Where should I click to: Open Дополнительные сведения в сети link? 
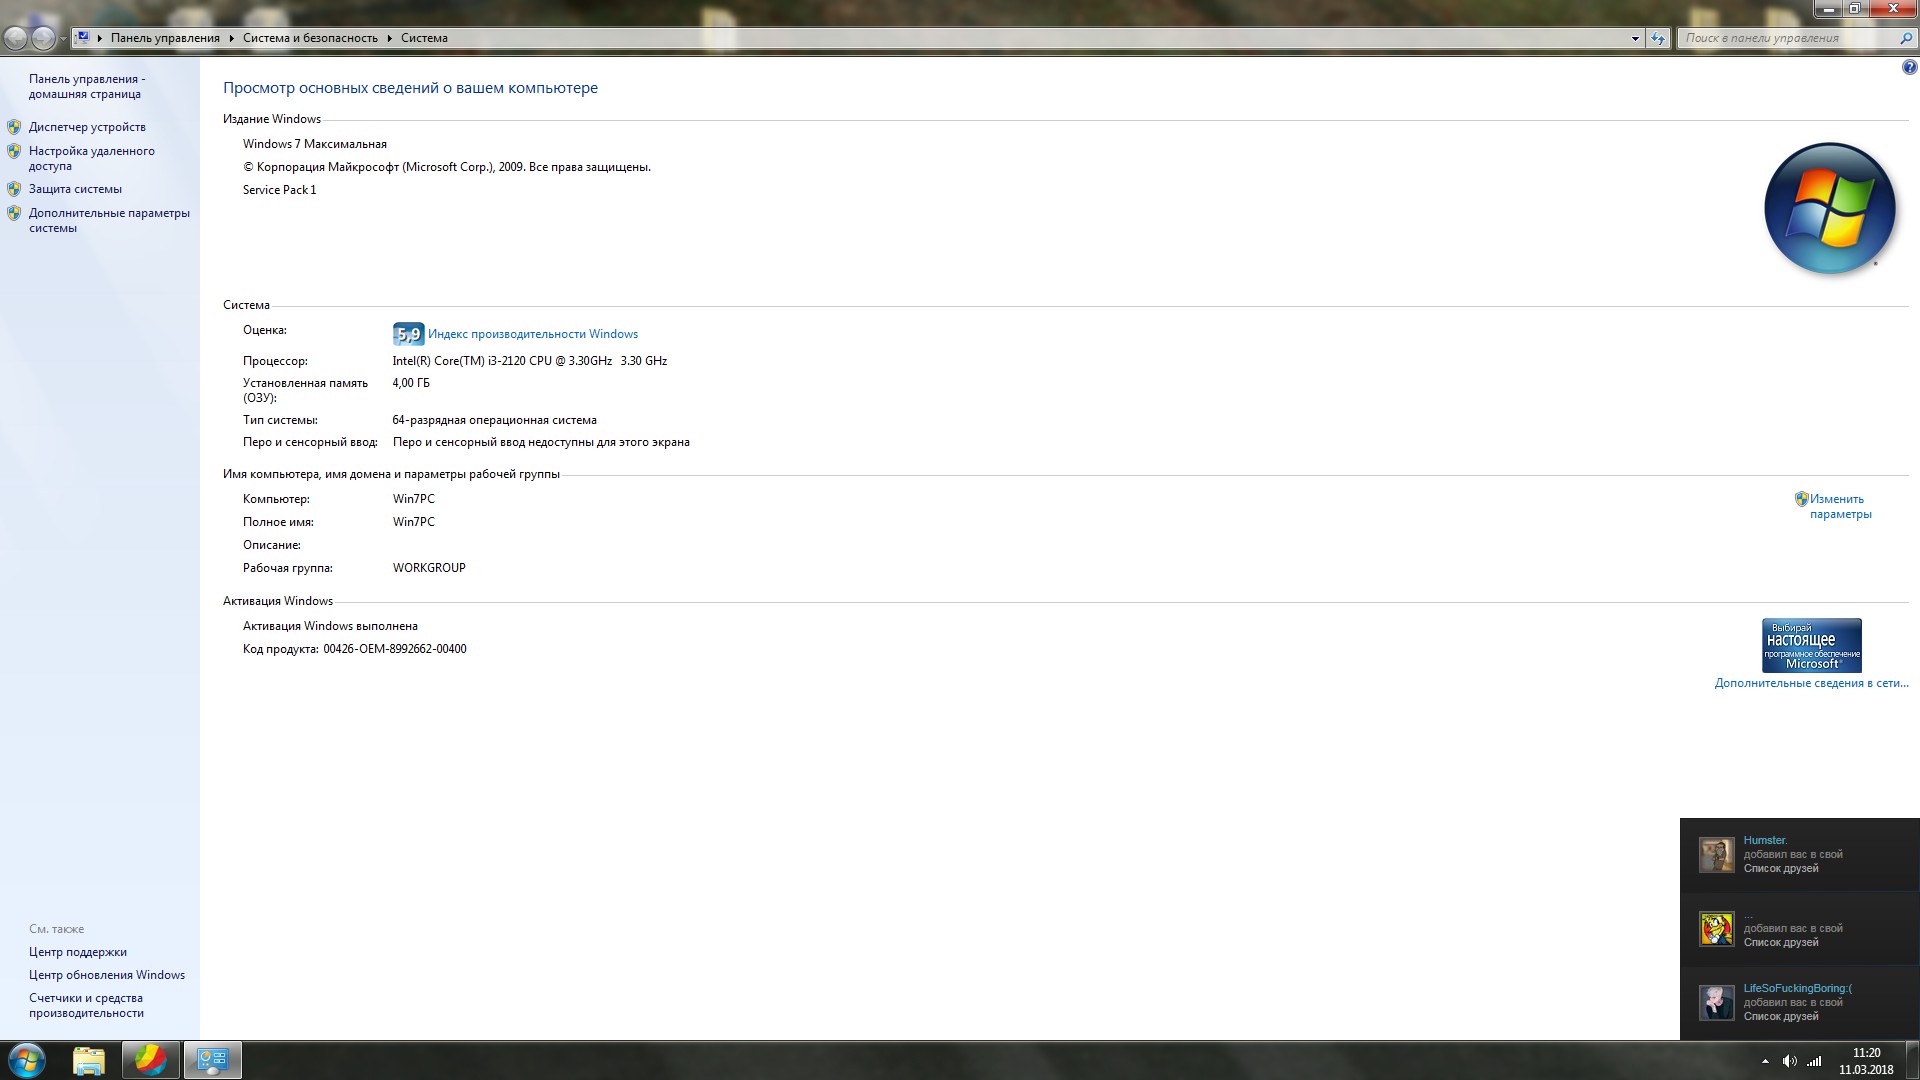click(x=1811, y=683)
